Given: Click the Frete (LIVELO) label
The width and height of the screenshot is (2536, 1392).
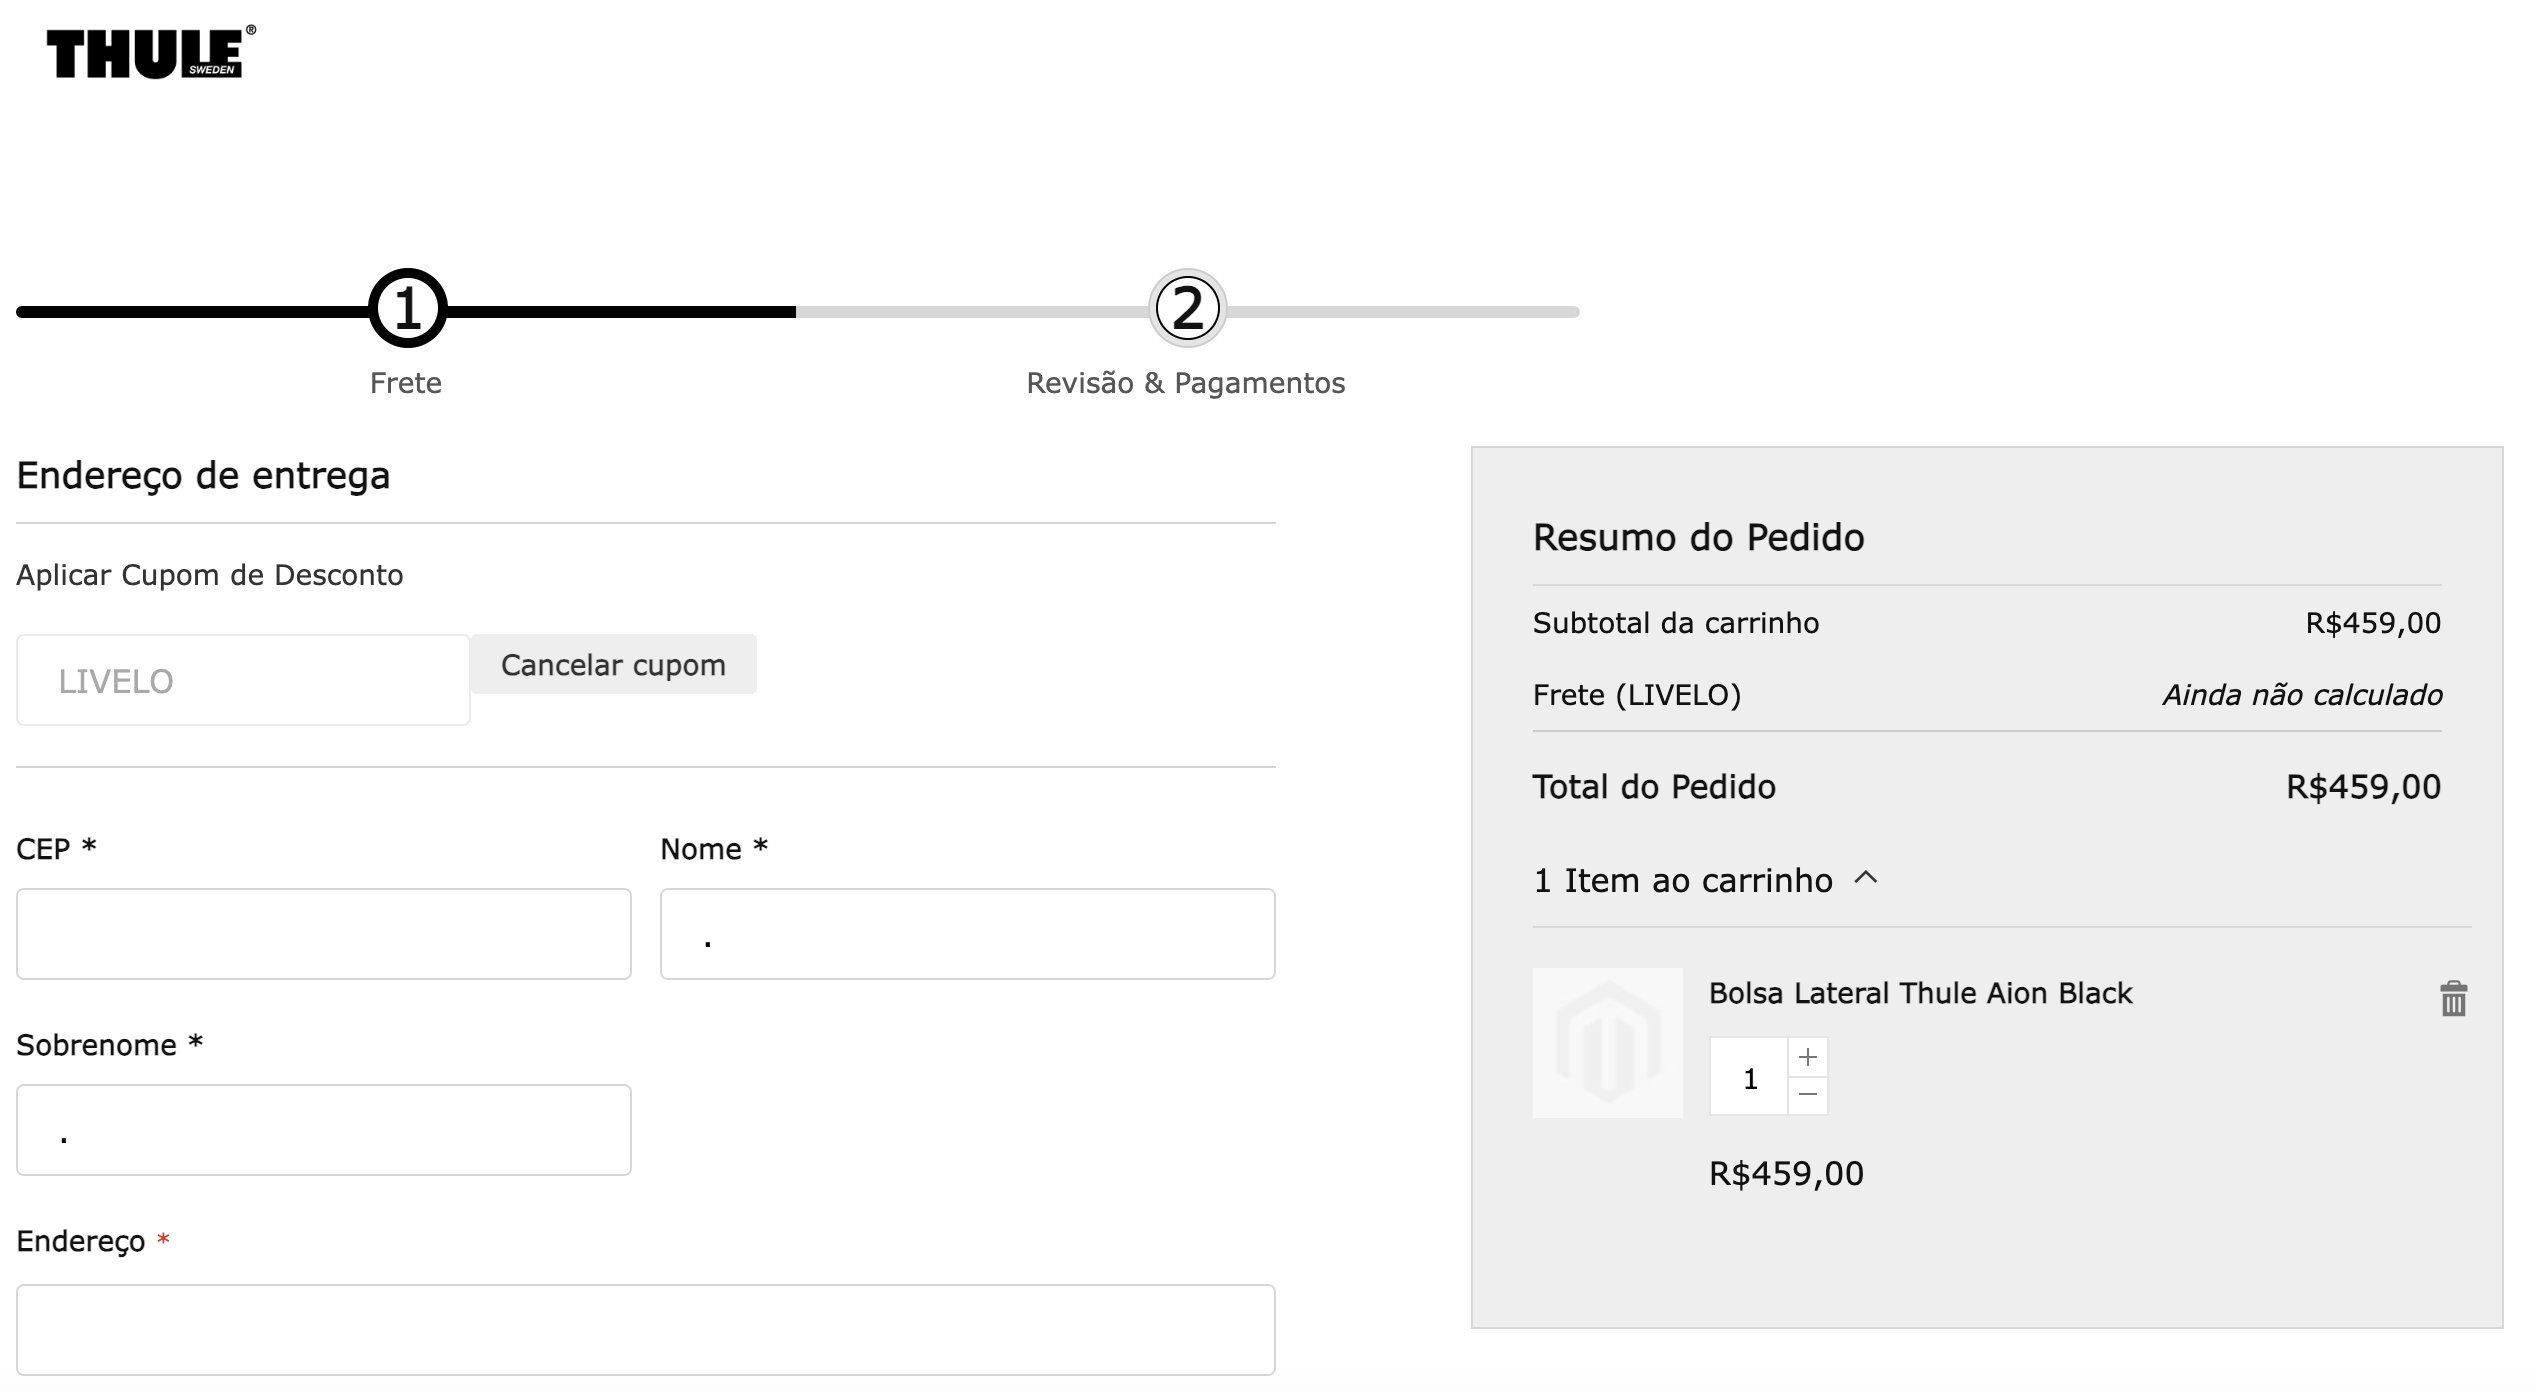Looking at the screenshot, I should pyautogui.click(x=1637, y=695).
